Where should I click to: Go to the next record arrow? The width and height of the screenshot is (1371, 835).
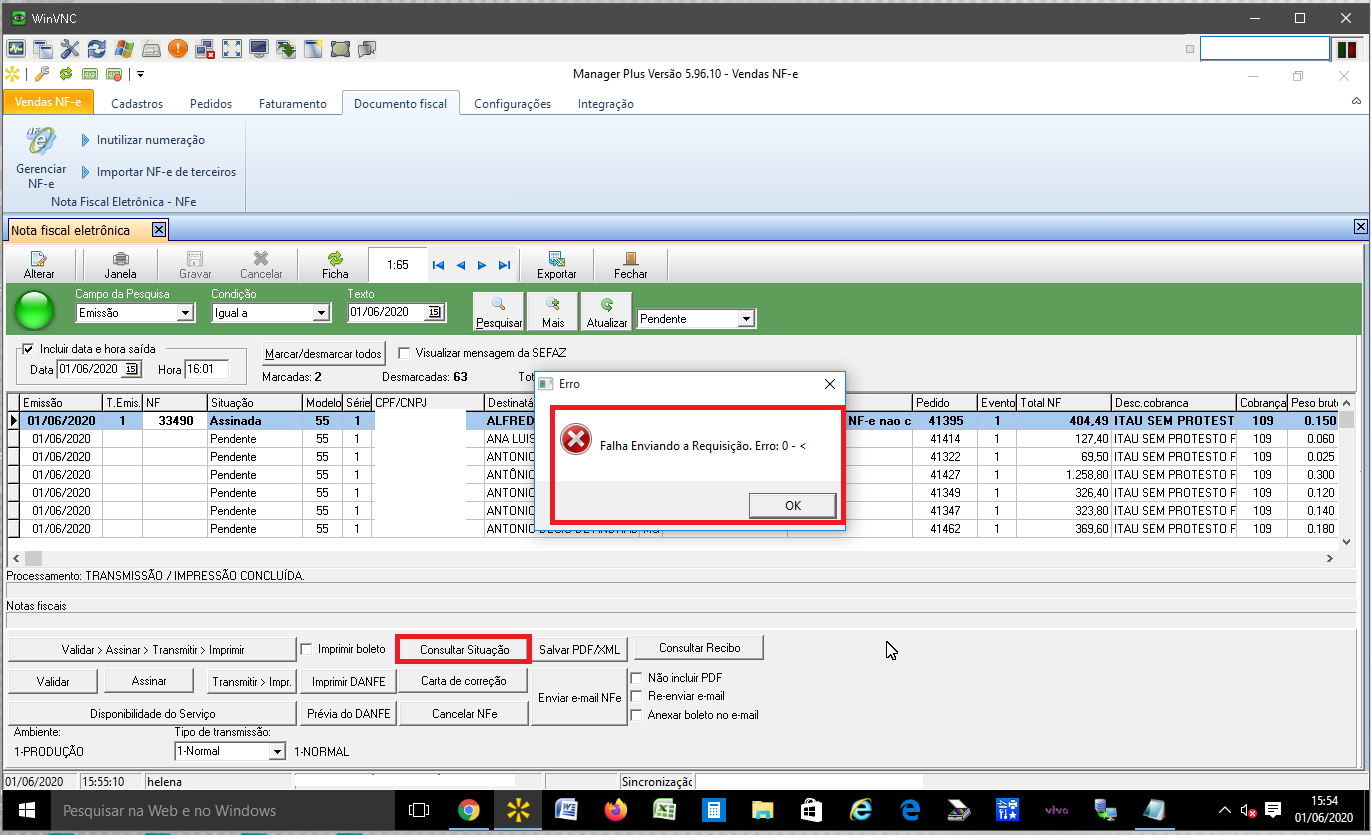coord(482,266)
